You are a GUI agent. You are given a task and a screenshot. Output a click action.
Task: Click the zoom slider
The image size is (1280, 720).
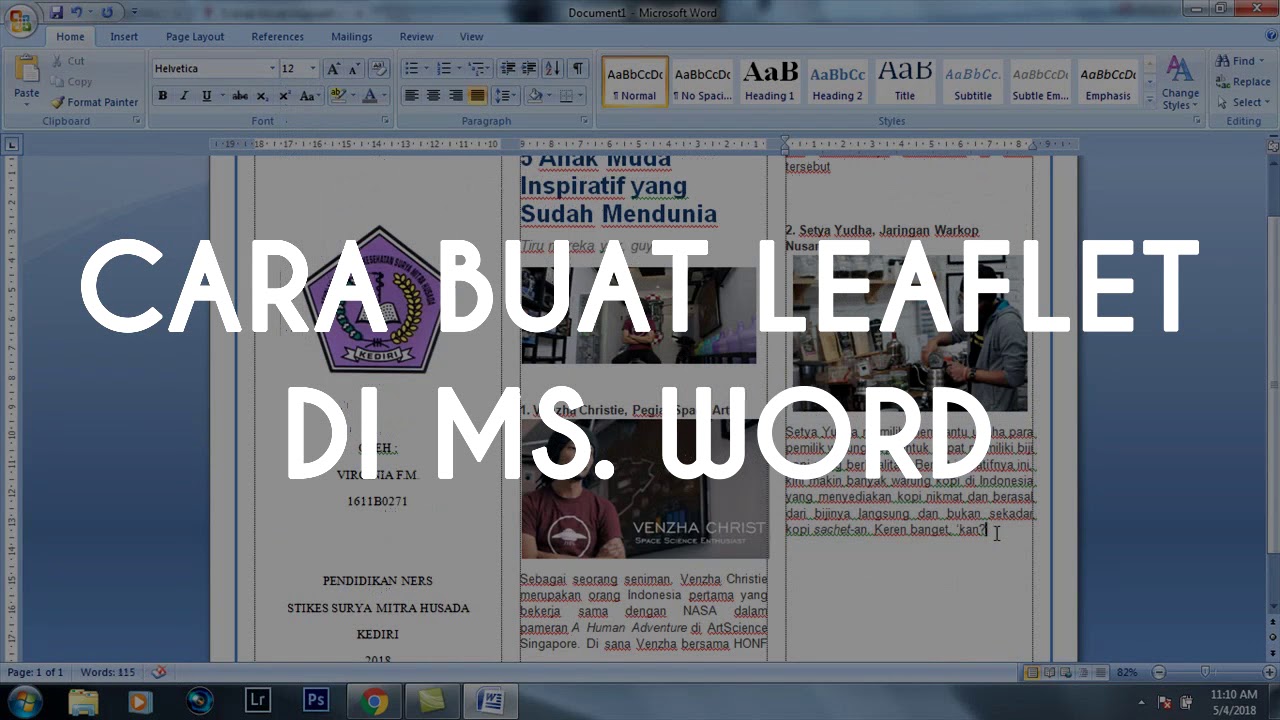tap(1205, 672)
